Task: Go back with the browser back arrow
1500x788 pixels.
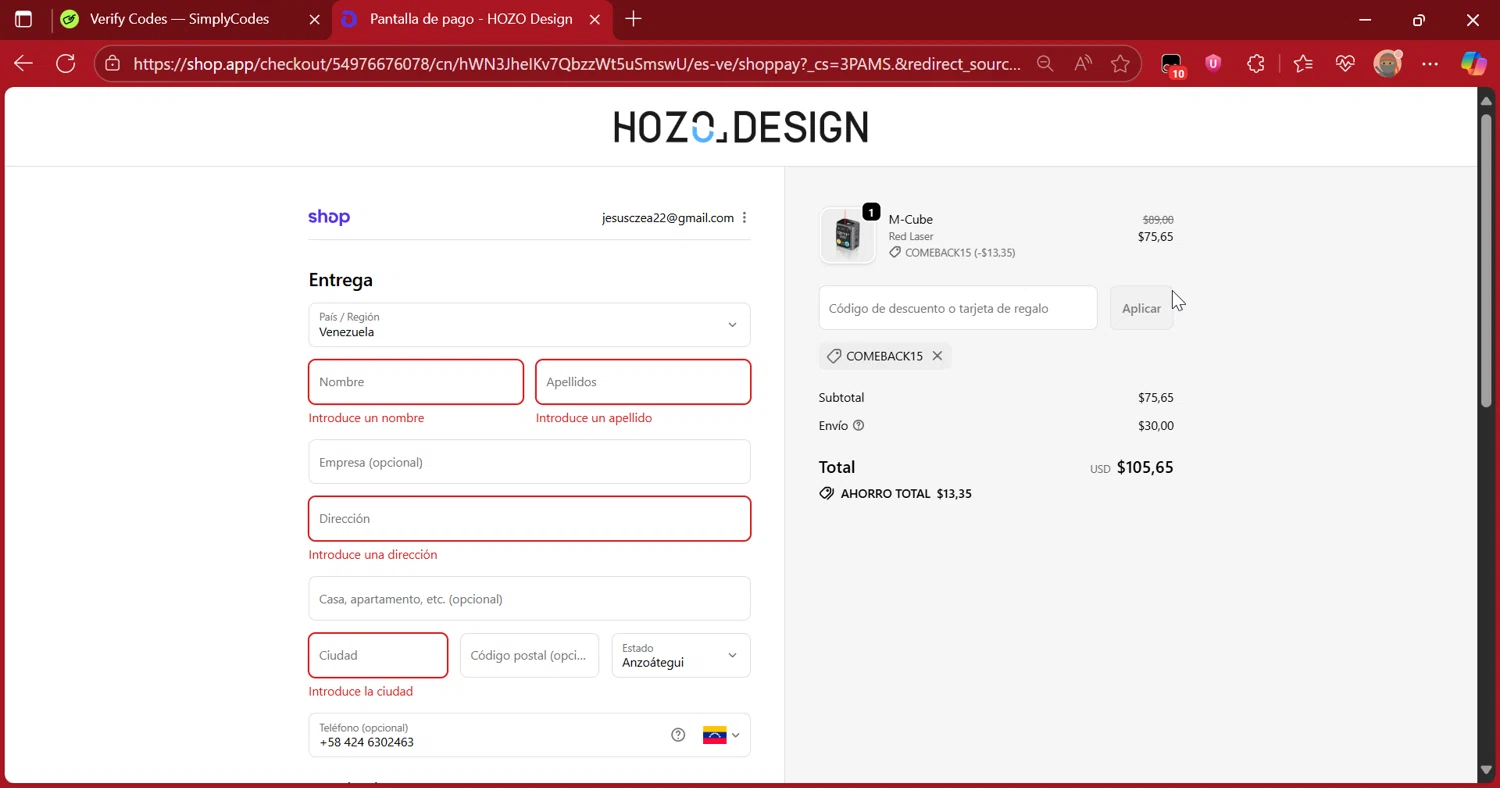Action: click(23, 64)
